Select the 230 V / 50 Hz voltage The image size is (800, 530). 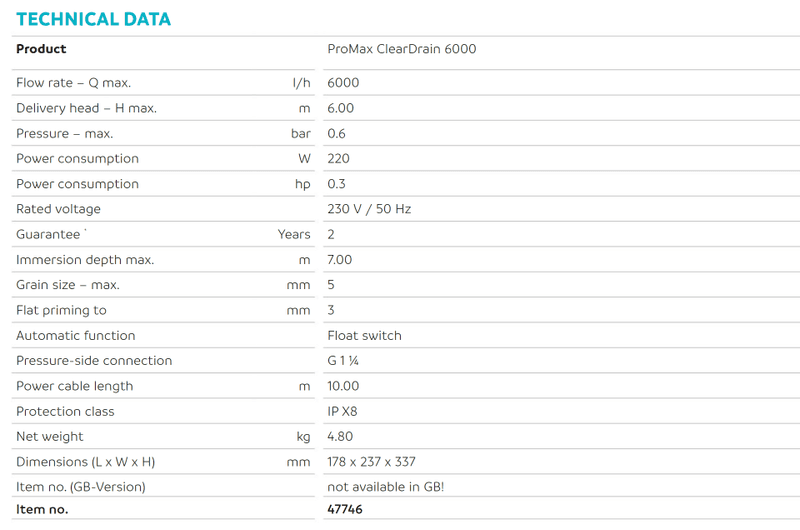[x=369, y=209]
